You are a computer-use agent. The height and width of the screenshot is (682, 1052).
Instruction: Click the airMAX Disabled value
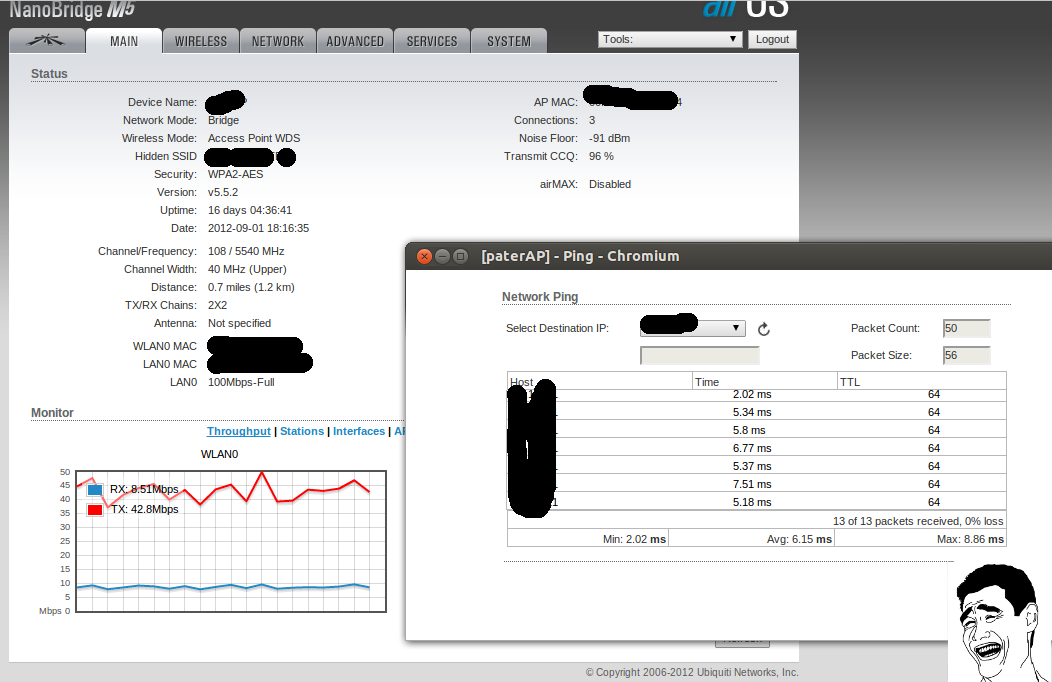610,184
